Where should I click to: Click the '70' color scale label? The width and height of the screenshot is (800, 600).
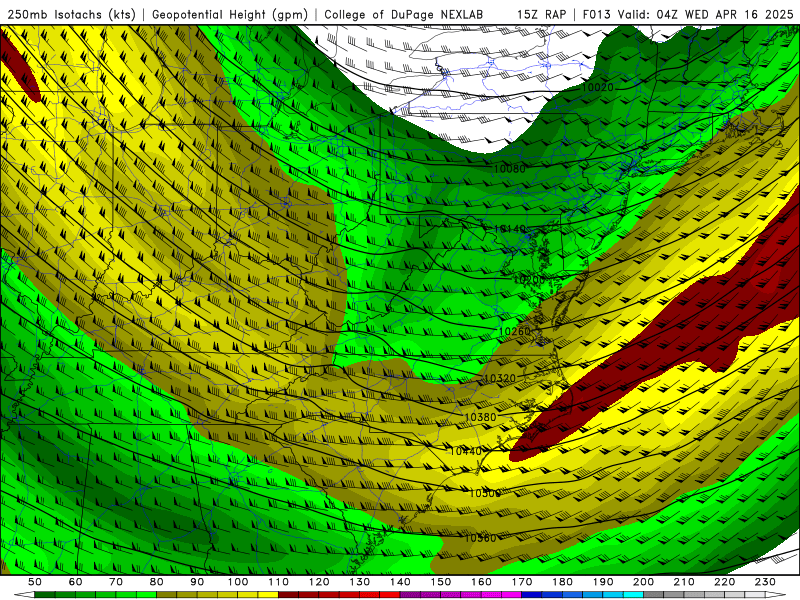(x=116, y=582)
